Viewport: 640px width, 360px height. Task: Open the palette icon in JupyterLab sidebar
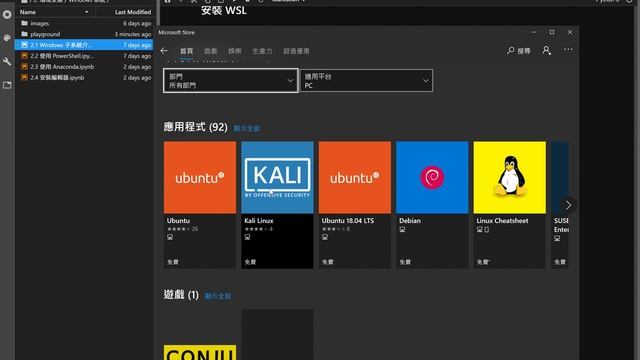7,38
